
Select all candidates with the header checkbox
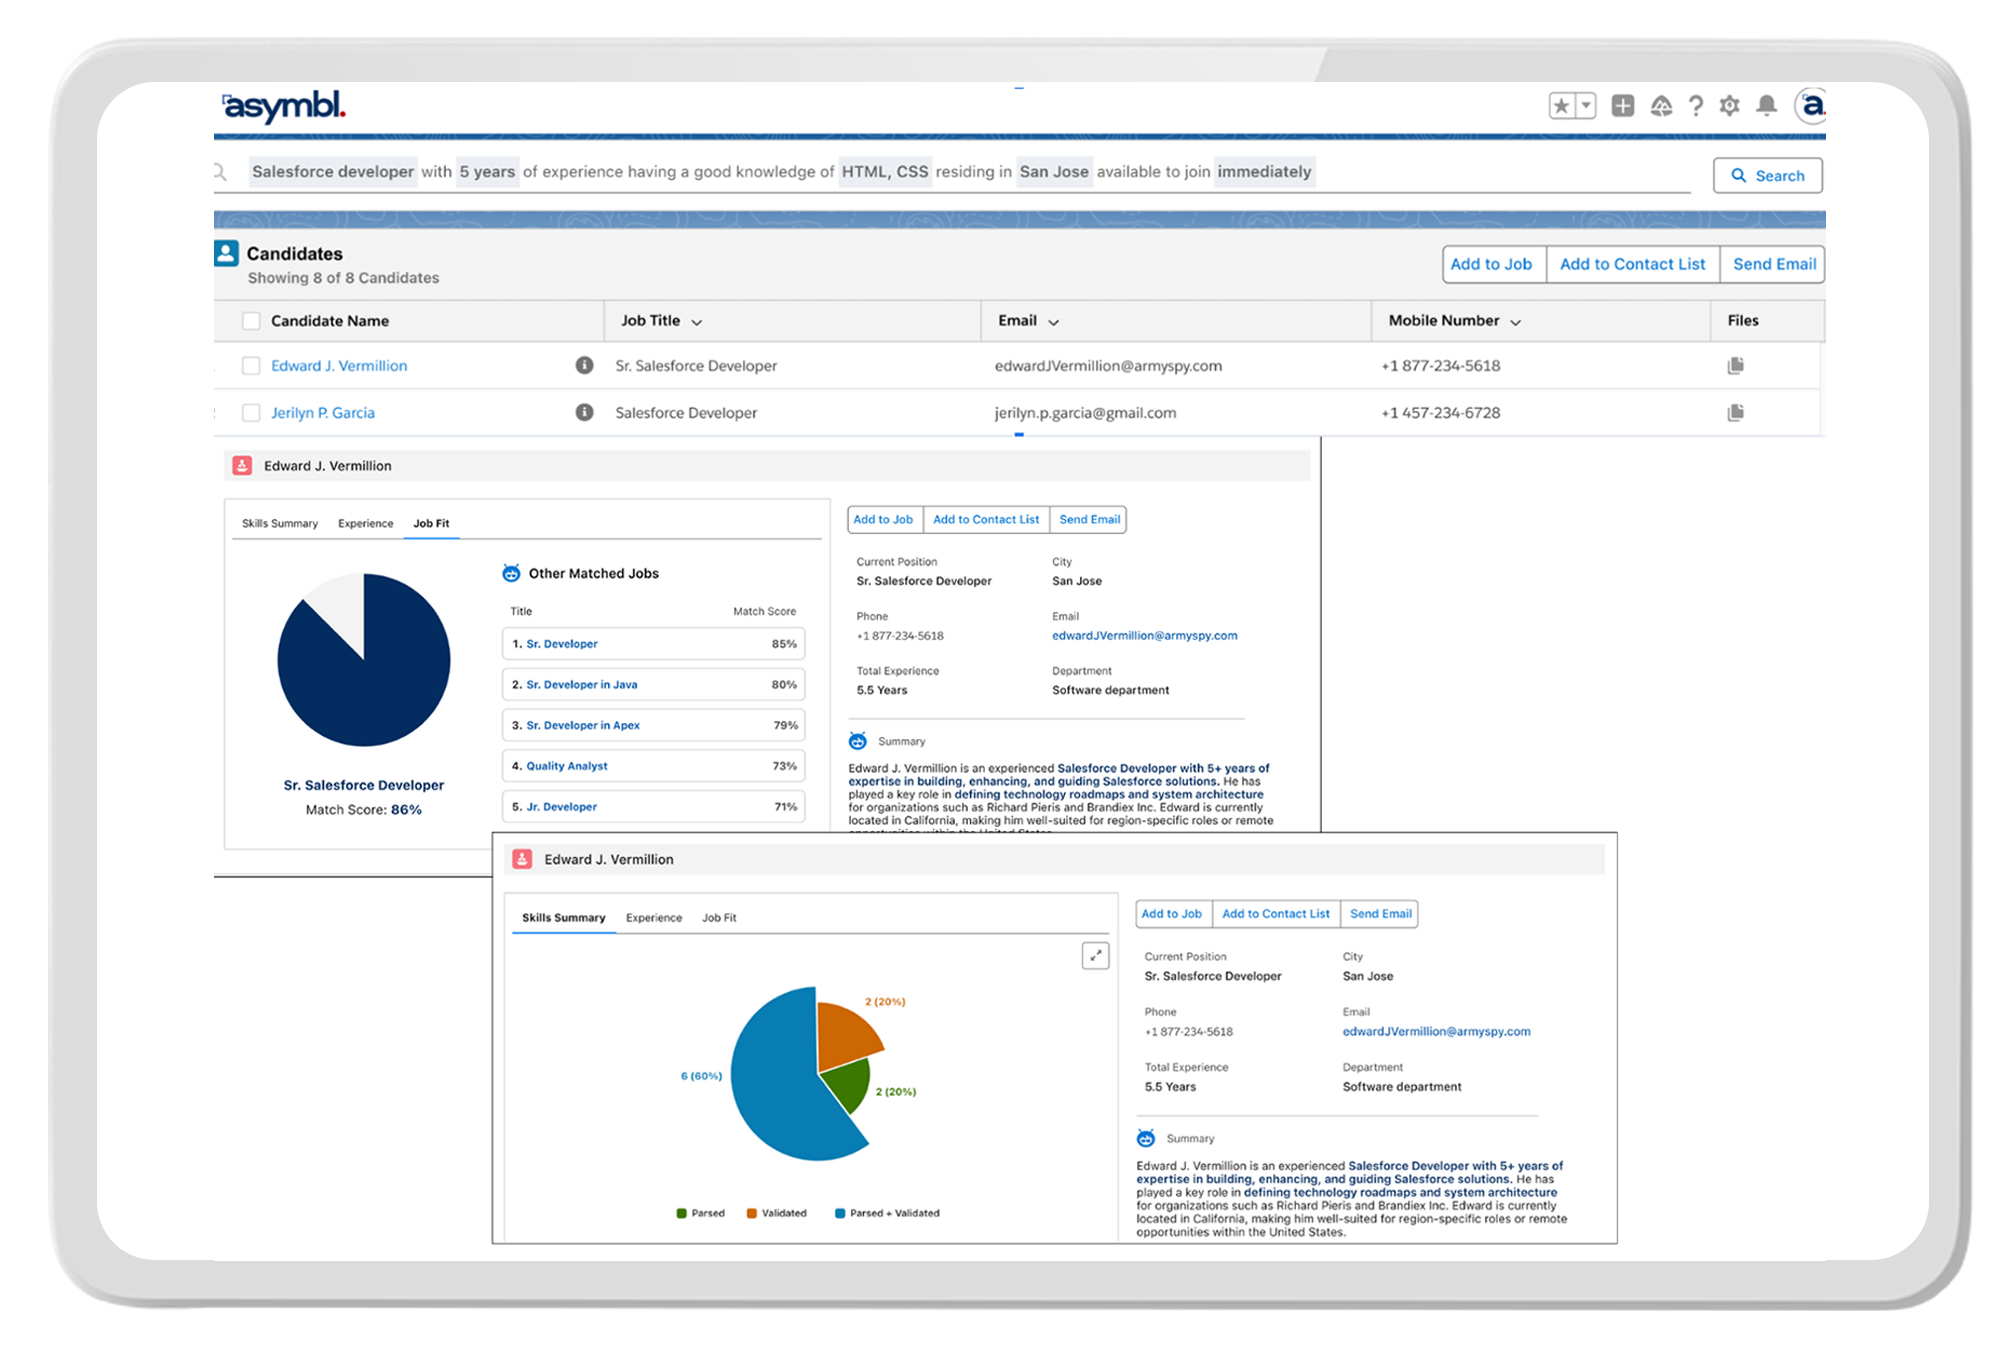251,321
